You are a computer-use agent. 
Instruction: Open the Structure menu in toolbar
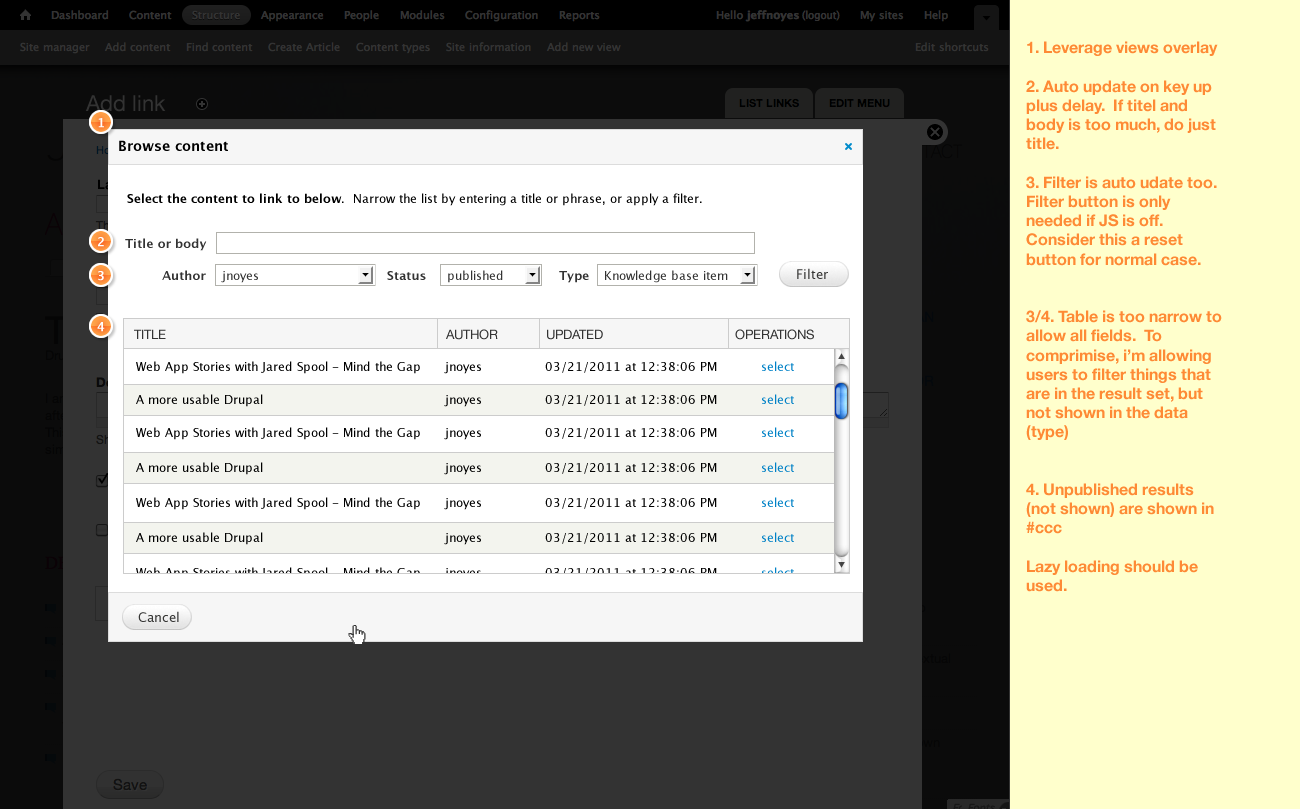[217, 15]
